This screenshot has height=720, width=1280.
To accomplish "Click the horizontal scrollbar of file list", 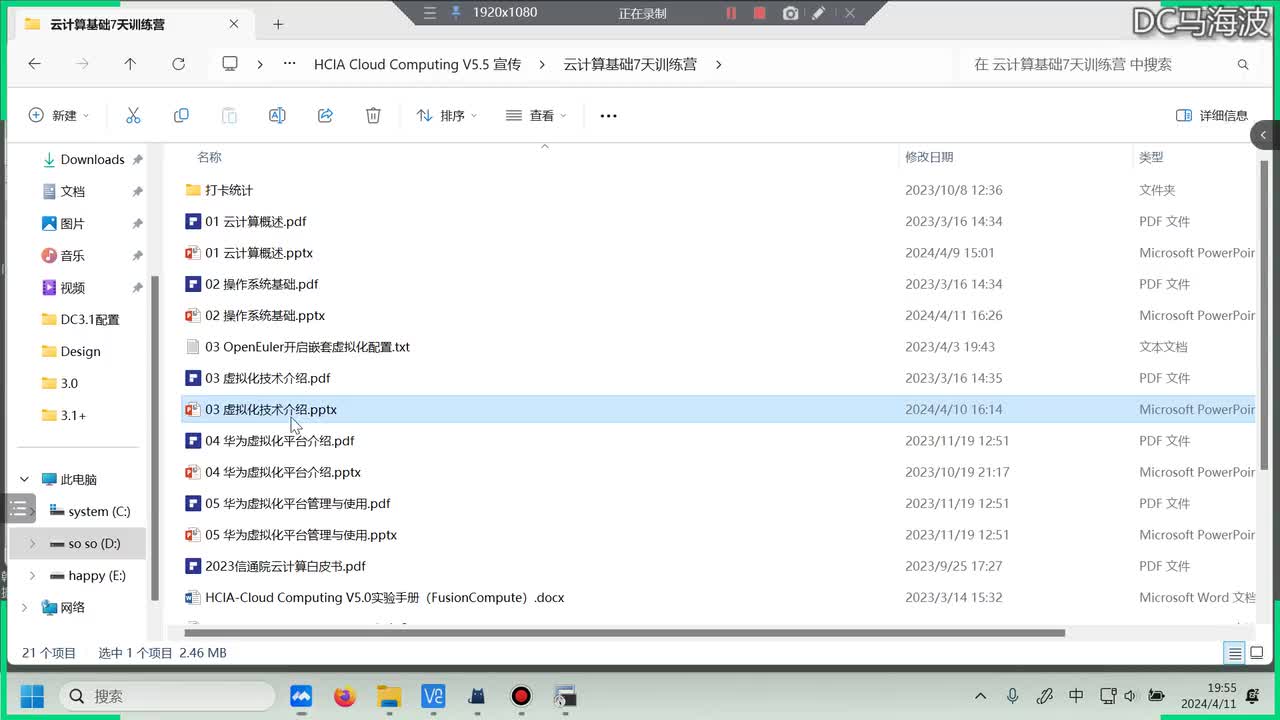I will pos(625,632).
